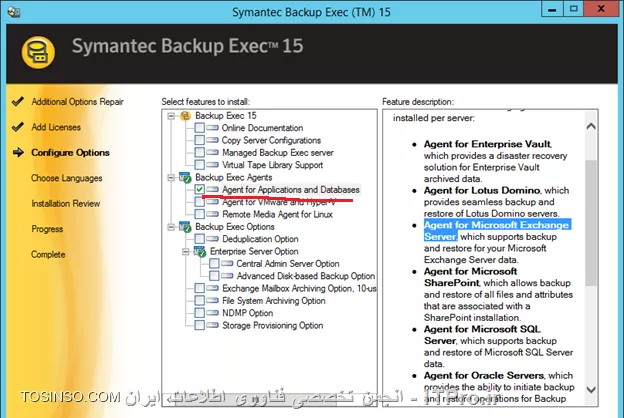Image resolution: width=624 pixels, height=418 pixels.
Task: Collapse the Enterprise Server Option node
Action: click(x=185, y=252)
